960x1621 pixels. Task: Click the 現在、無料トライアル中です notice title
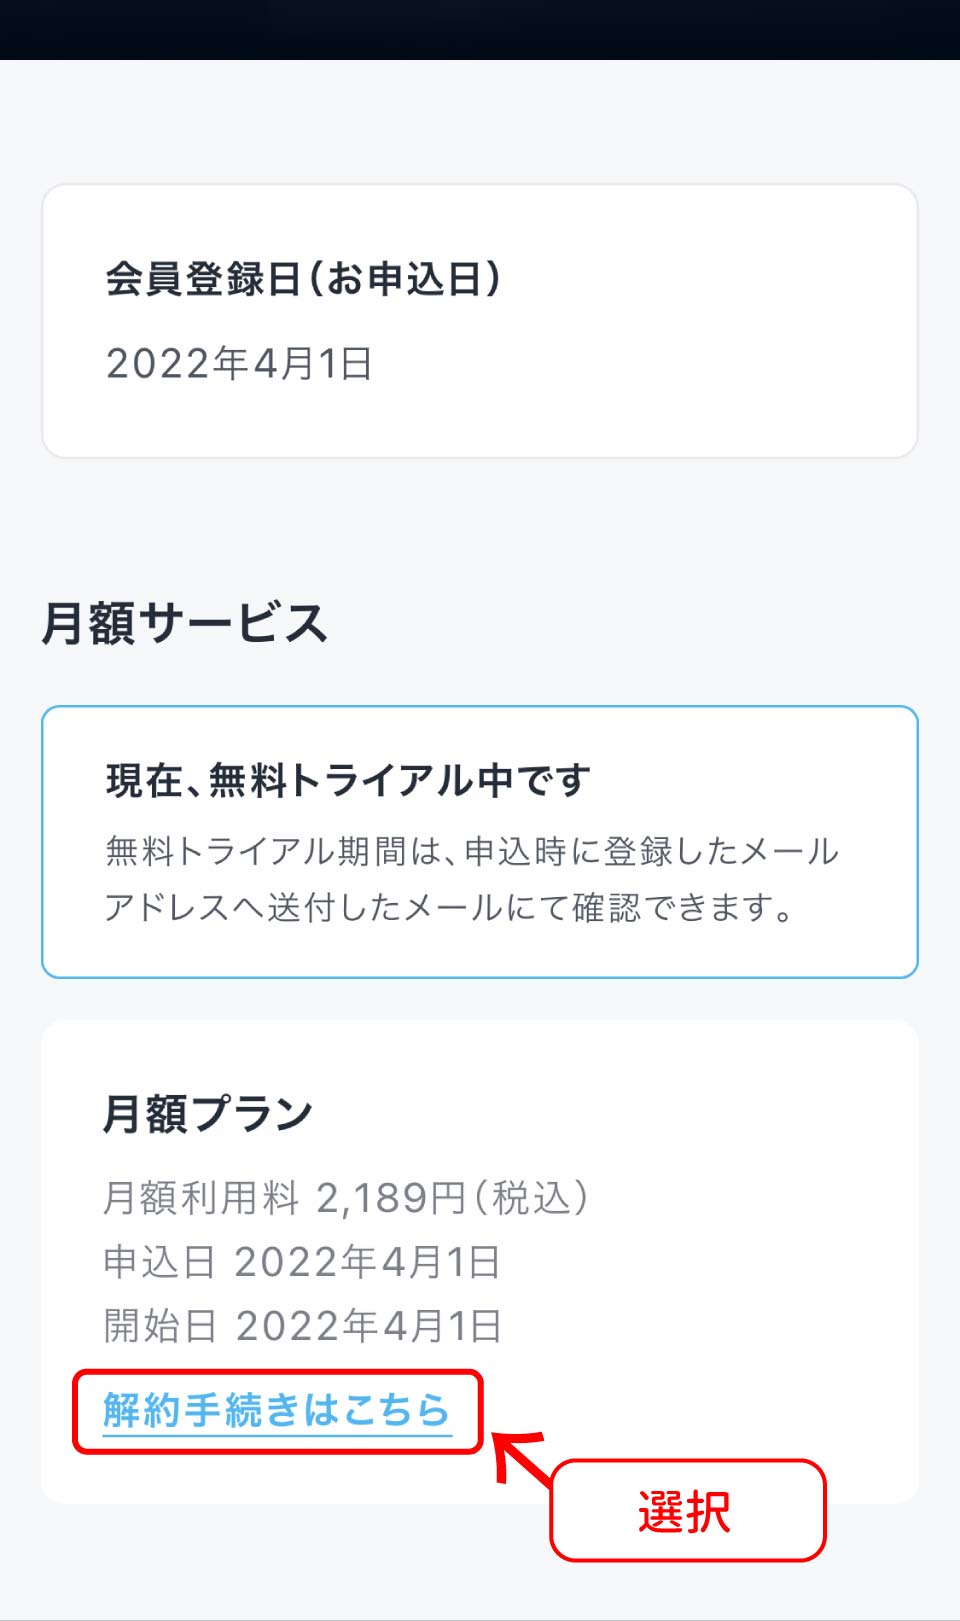coord(348,780)
